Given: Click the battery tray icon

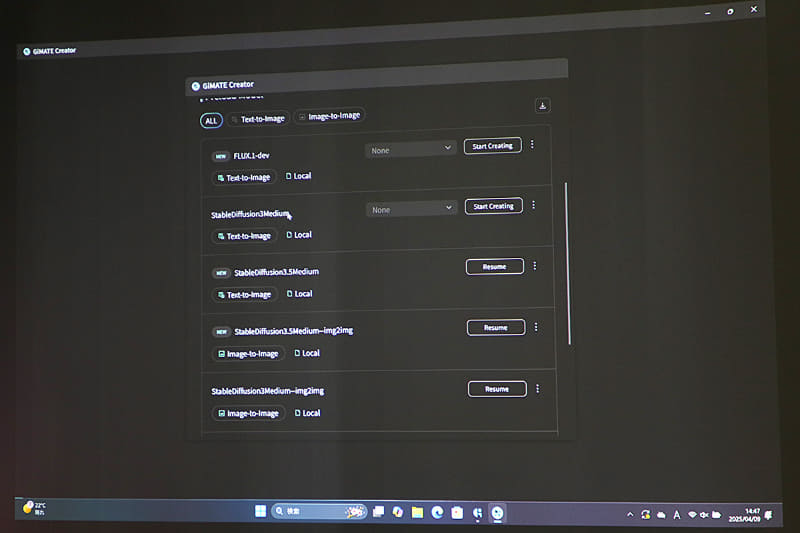Looking at the screenshot, I should point(716,515).
